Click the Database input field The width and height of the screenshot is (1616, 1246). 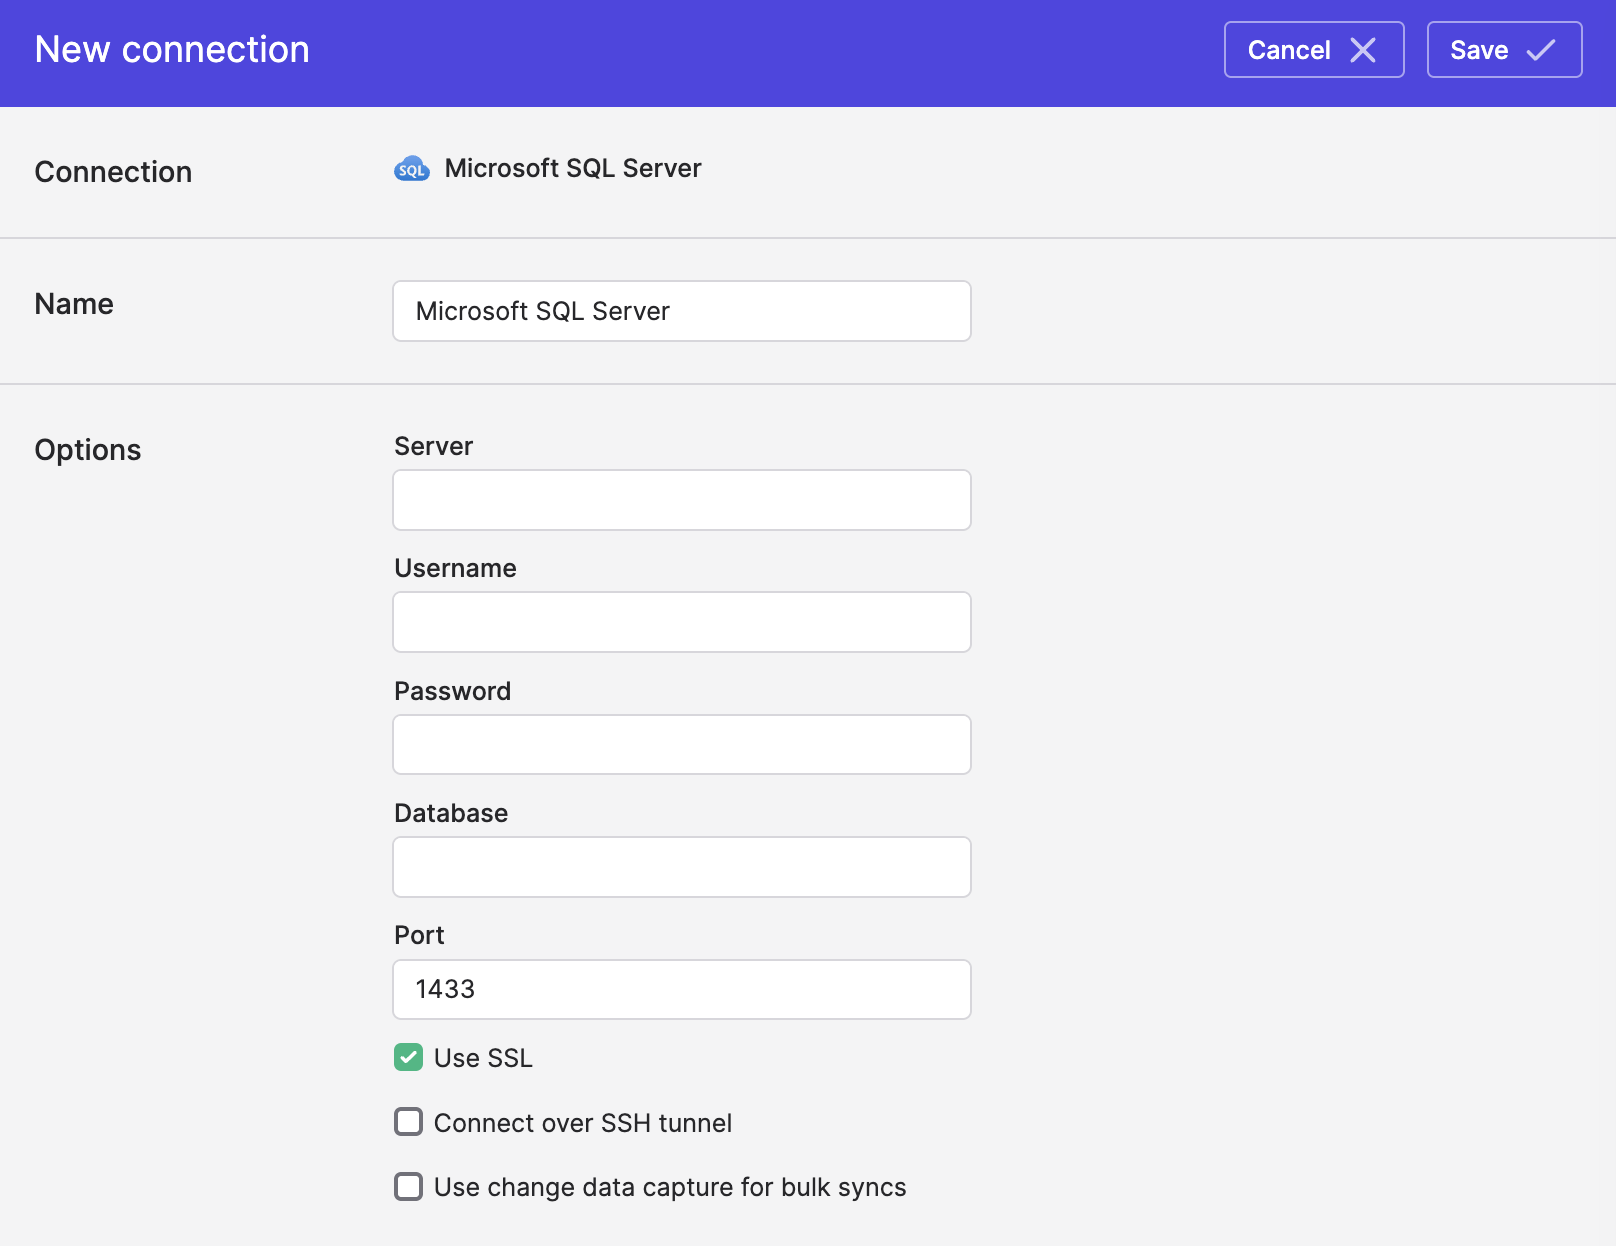coord(682,867)
